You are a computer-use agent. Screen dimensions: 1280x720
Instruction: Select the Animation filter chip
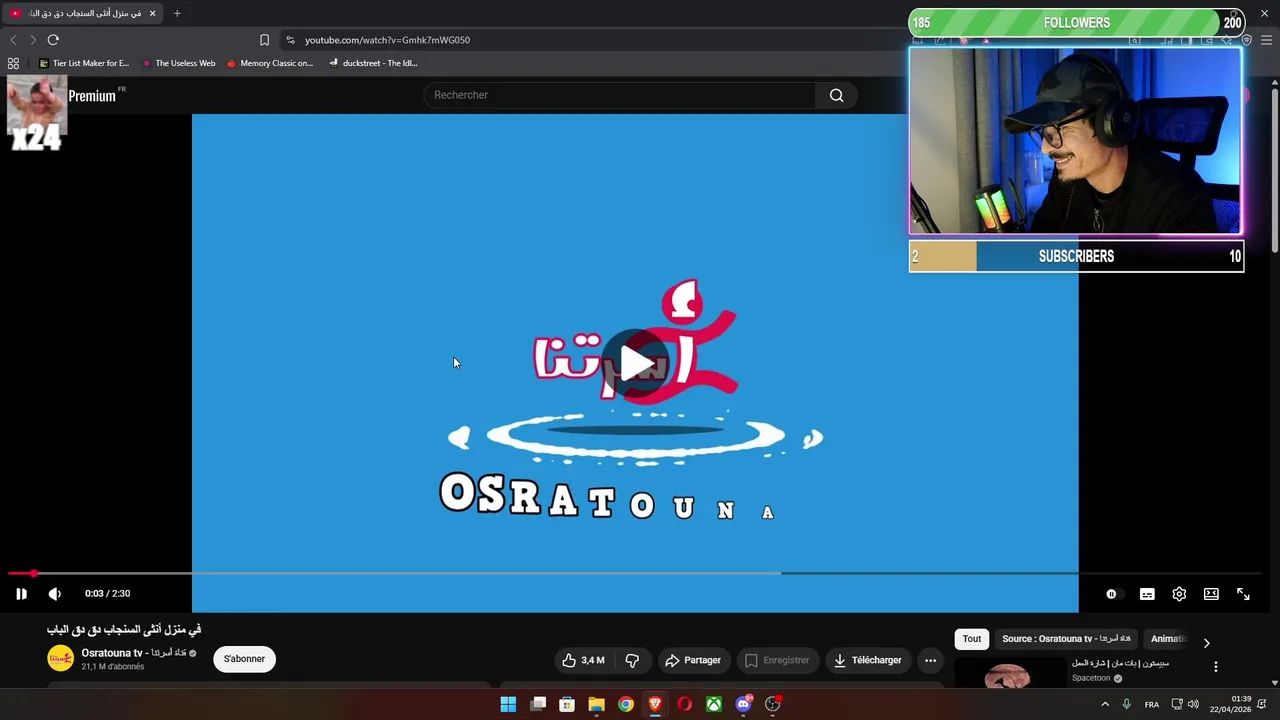tap(1168, 639)
